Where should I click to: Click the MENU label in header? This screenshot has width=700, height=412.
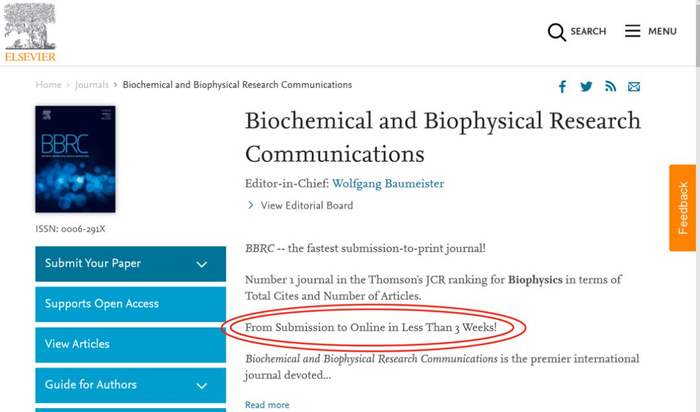[662, 32]
